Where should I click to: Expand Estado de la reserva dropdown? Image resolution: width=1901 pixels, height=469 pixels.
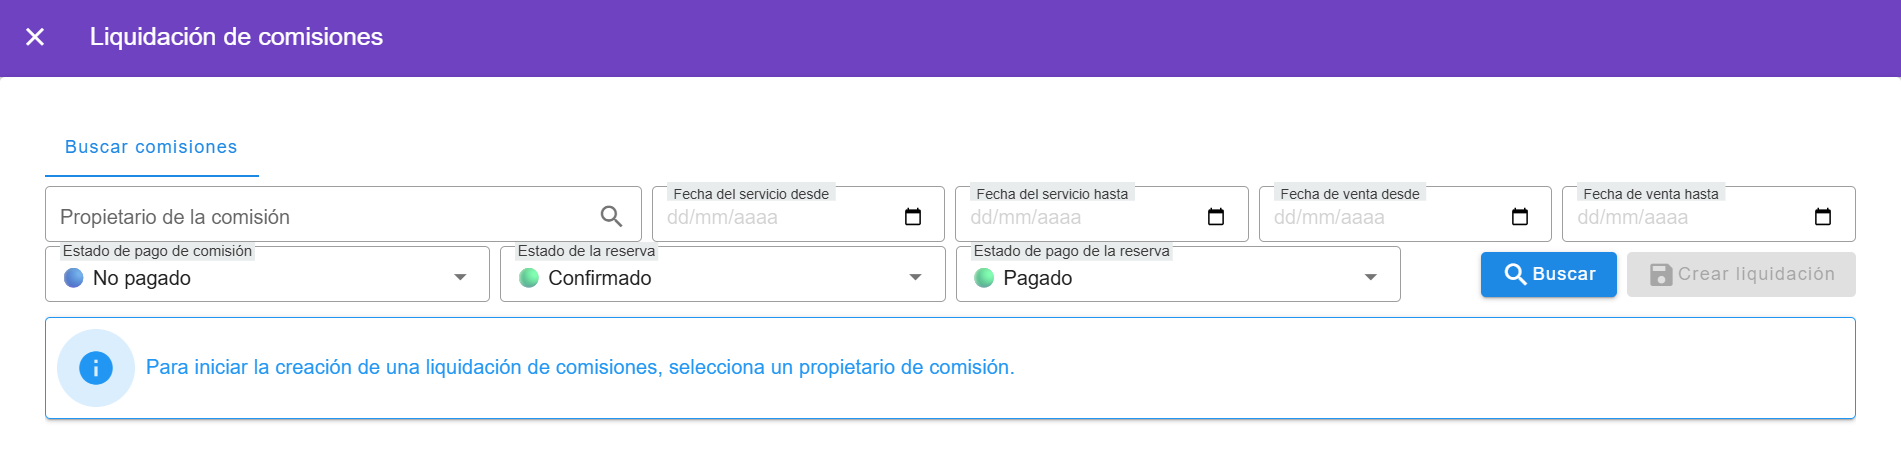915,278
